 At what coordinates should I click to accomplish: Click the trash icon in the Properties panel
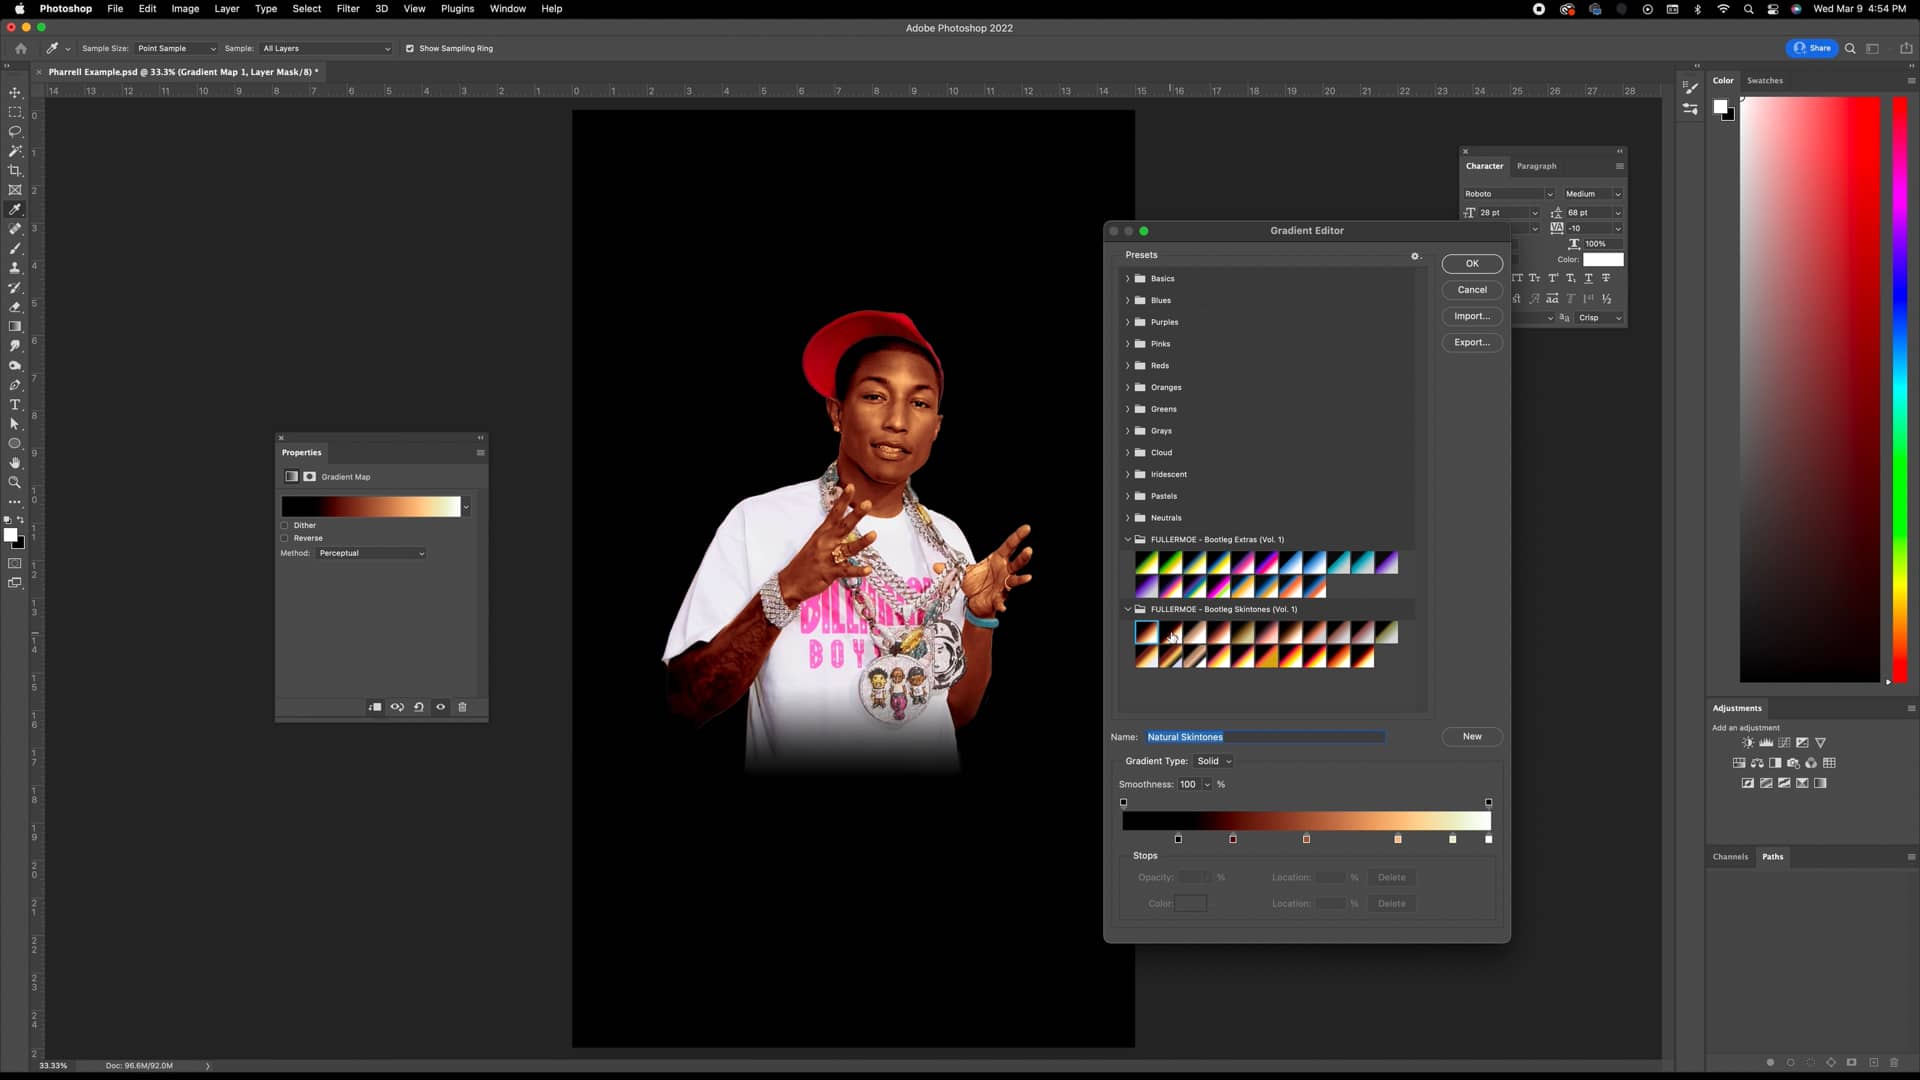tap(462, 707)
